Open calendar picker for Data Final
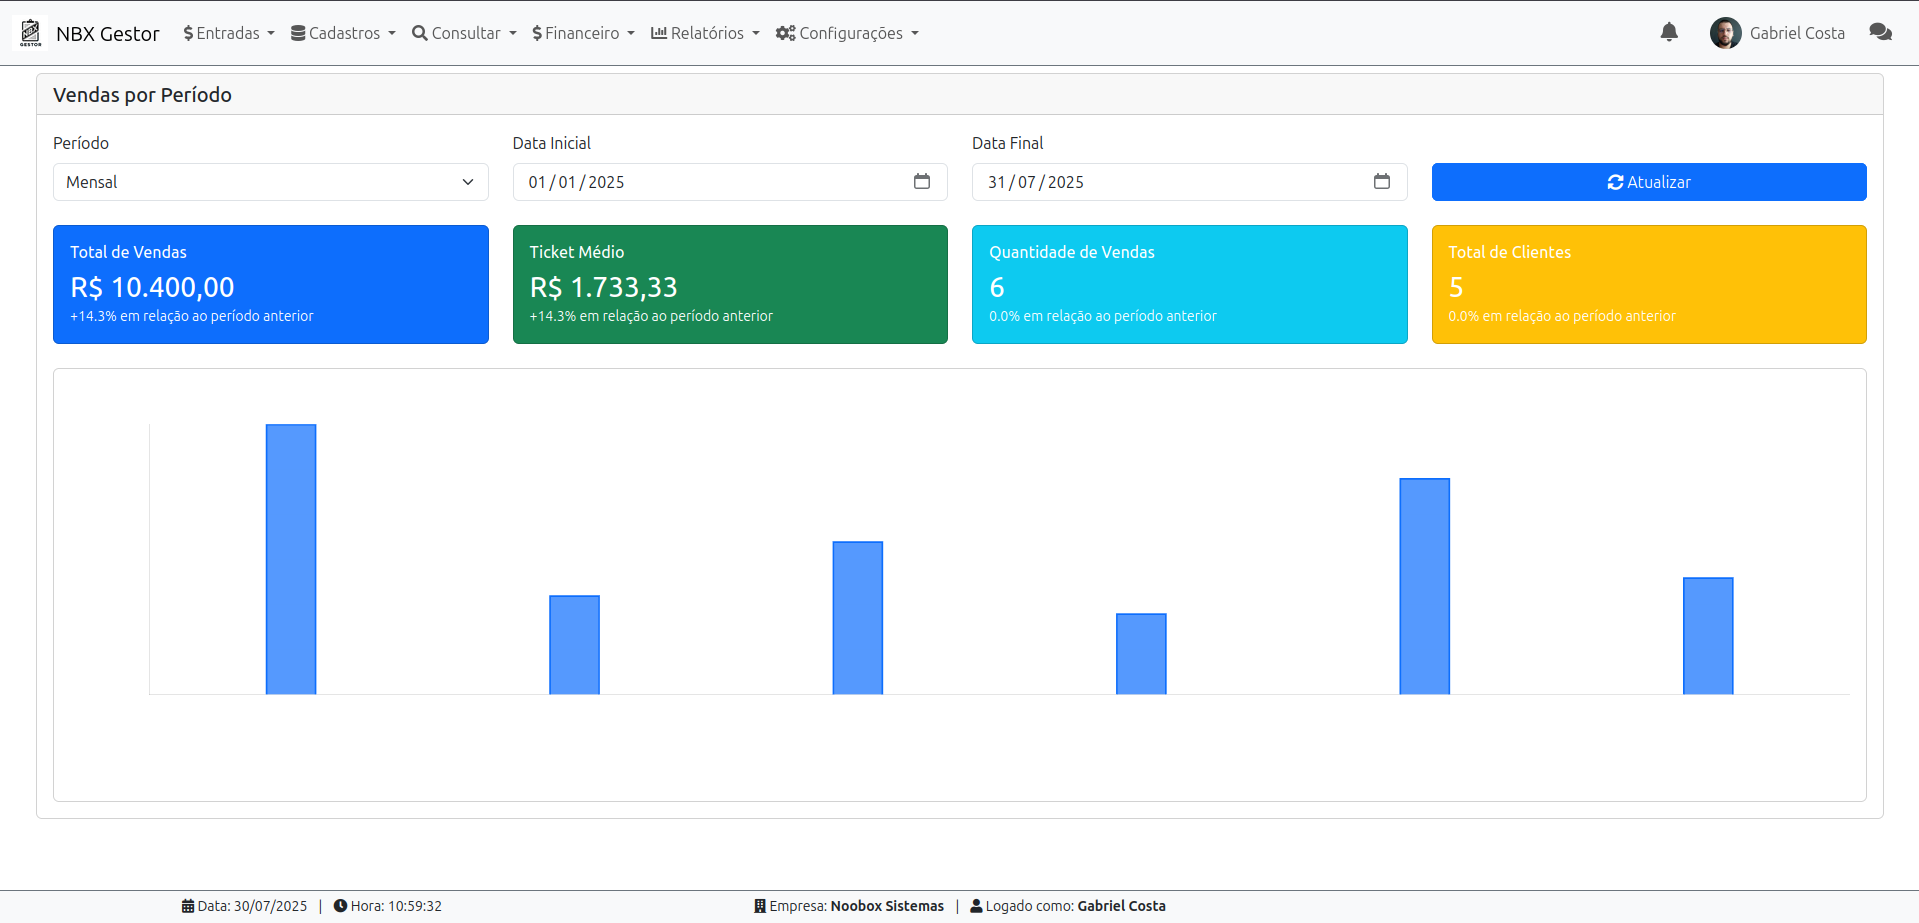Image resolution: width=1919 pixels, height=923 pixels. click(1381, 182)
